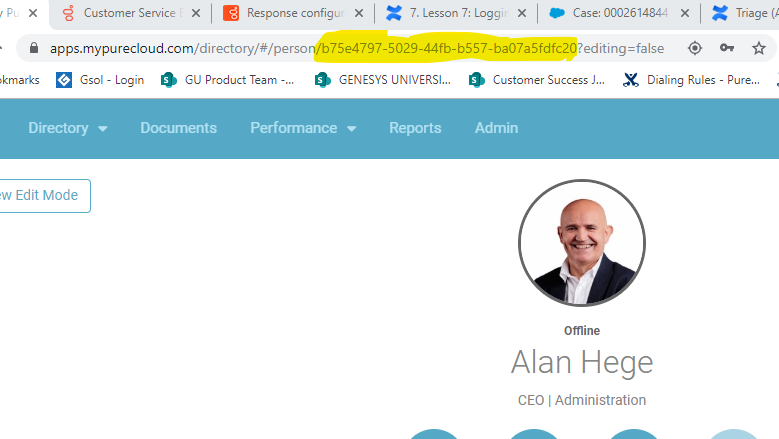Switch to the Lesson 7 Logging tab

point(458,13)
